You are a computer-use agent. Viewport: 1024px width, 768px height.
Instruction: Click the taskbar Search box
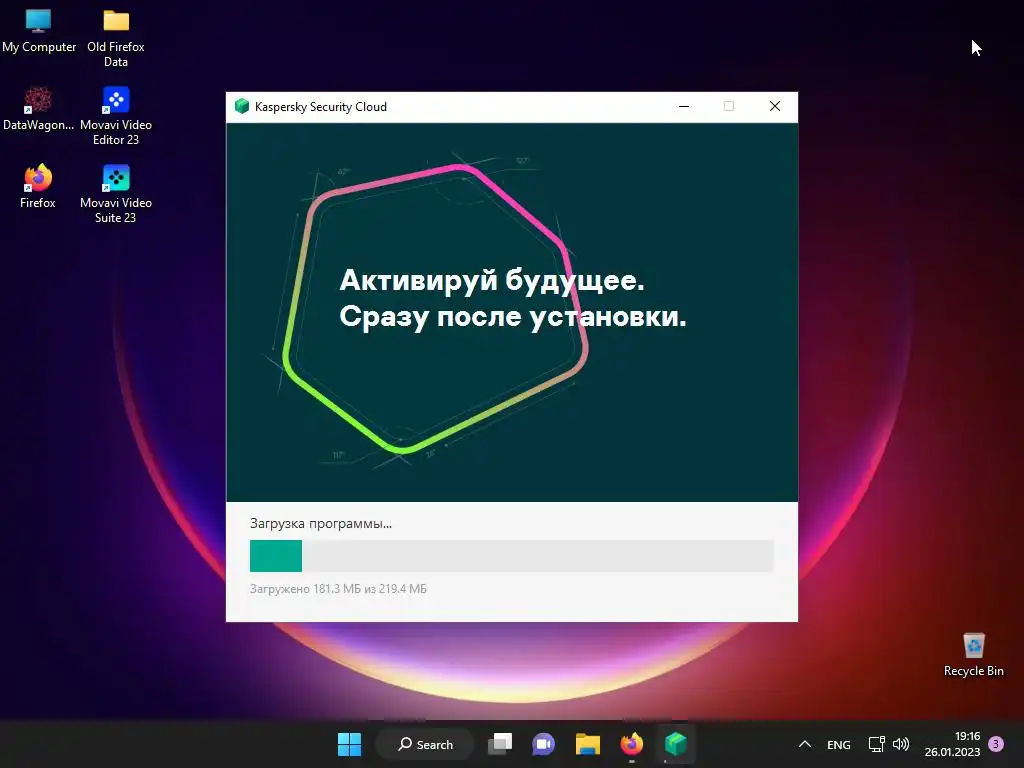(425, 744)
